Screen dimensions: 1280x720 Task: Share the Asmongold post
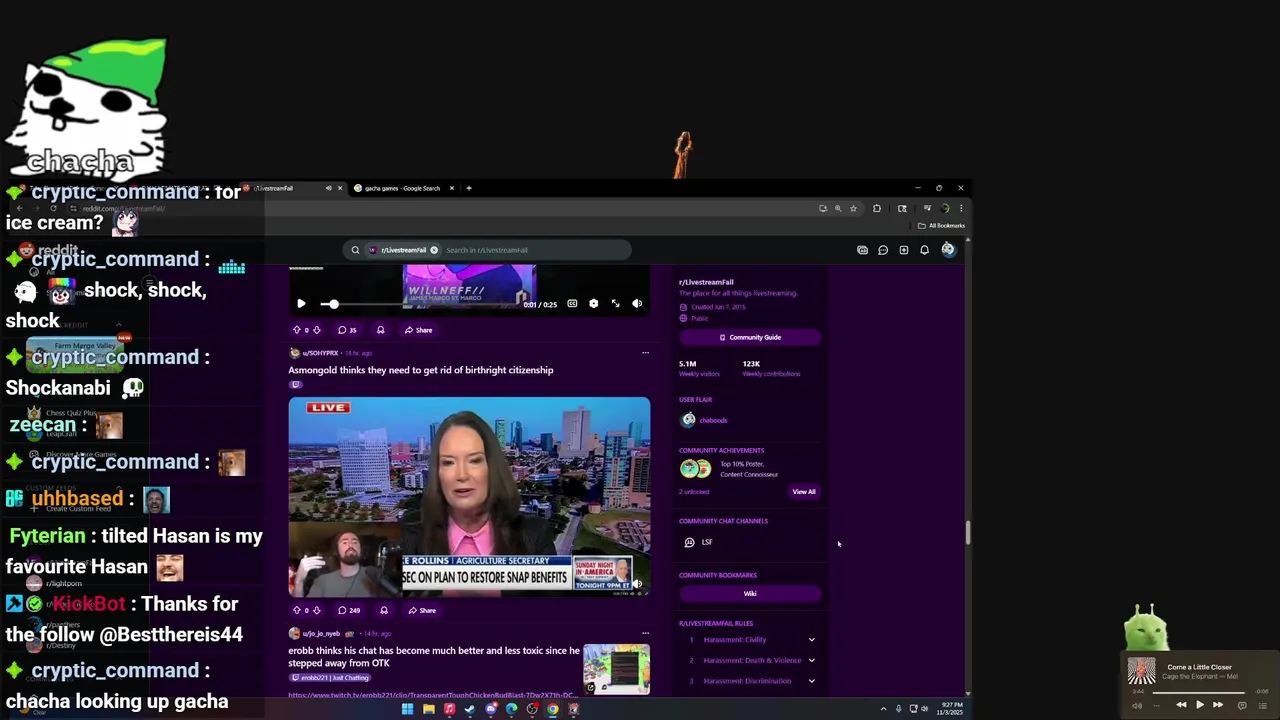422,610
